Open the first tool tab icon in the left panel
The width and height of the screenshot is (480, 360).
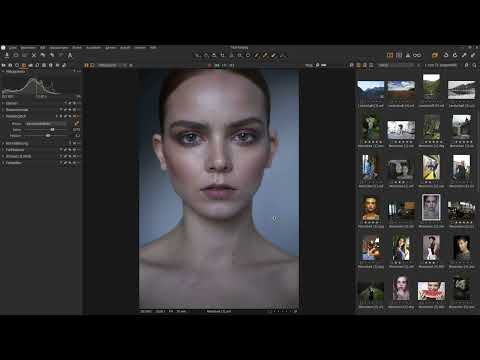(4, 65)
